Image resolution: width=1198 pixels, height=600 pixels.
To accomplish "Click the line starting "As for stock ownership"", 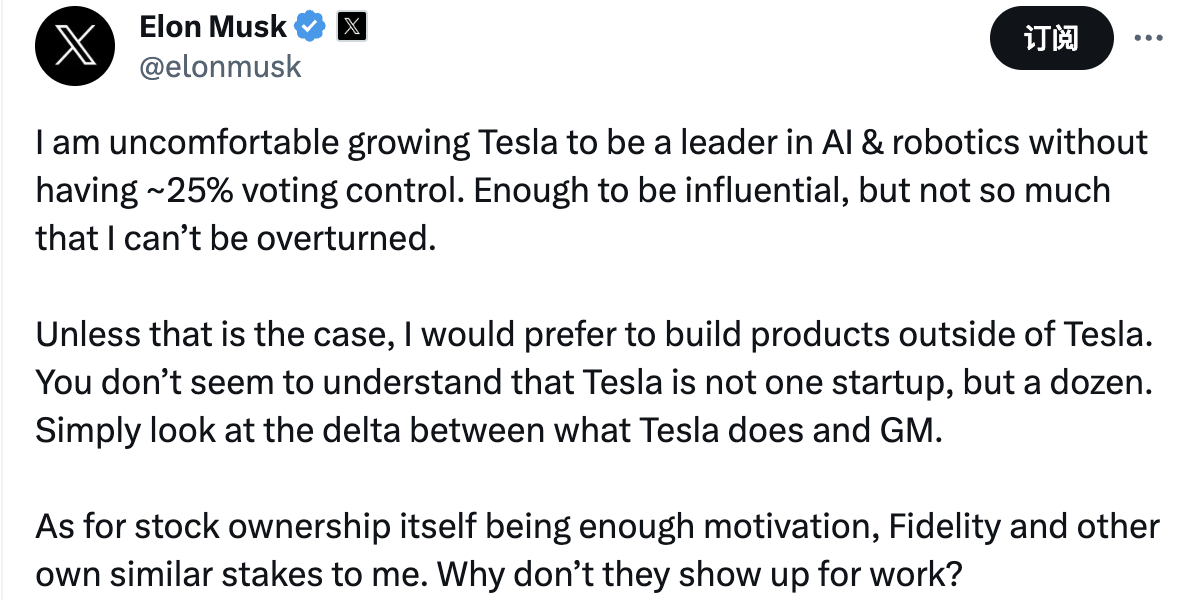I will click(x=597, y=527).
